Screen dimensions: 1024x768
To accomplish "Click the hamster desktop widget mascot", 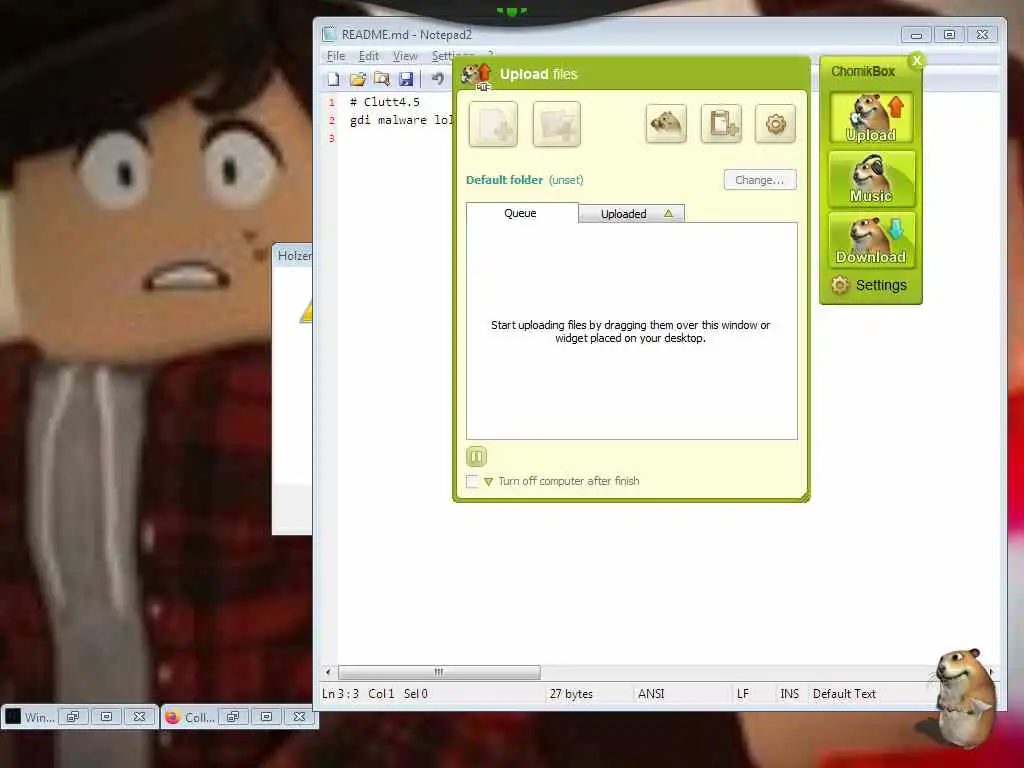I will tap(964, 697).
